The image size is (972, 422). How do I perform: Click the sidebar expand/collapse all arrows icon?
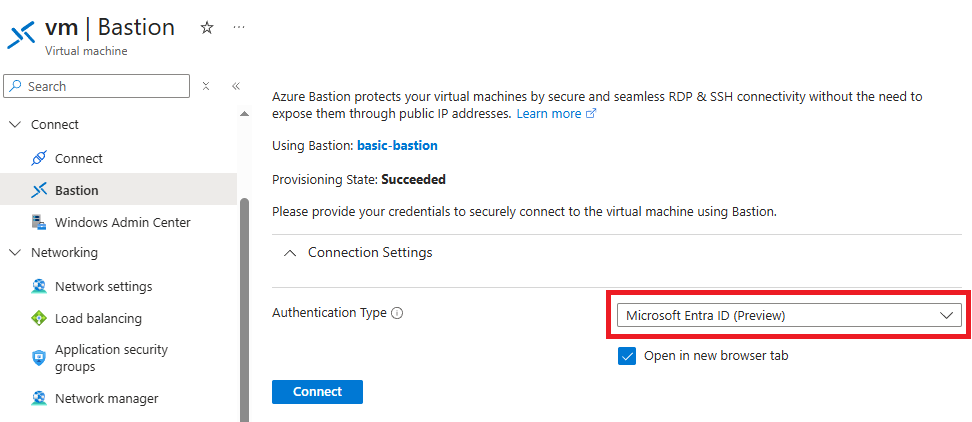point(206,86)
